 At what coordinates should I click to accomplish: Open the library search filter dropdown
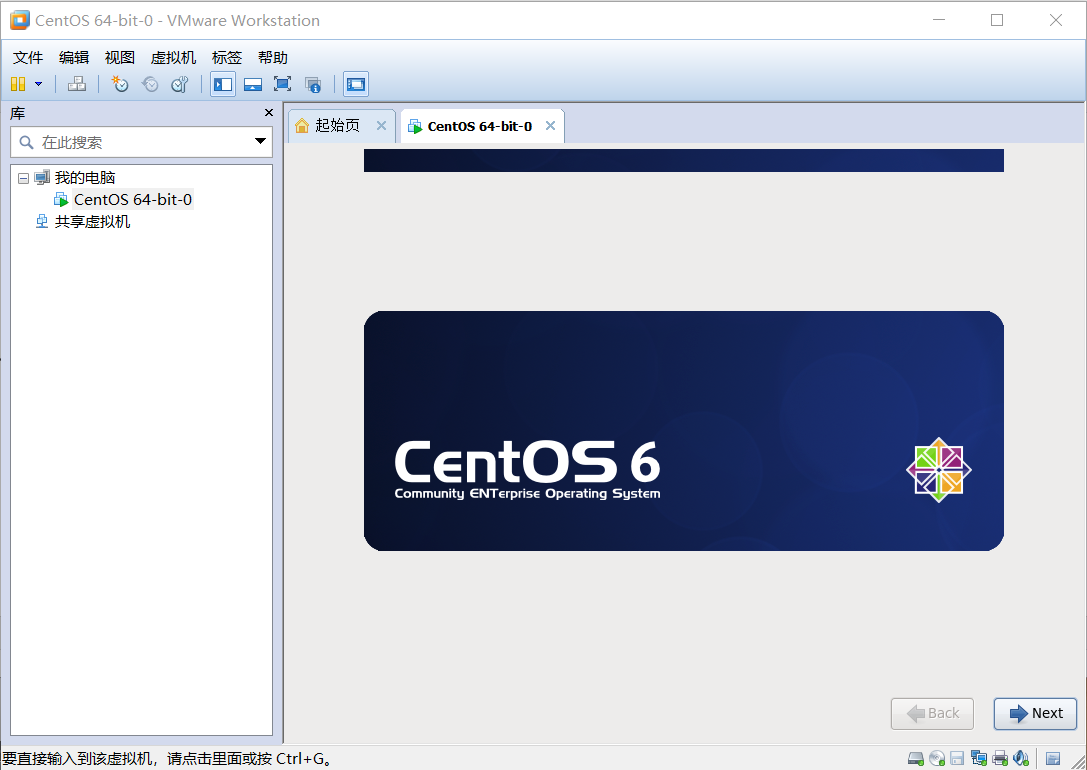click(261, 141)
